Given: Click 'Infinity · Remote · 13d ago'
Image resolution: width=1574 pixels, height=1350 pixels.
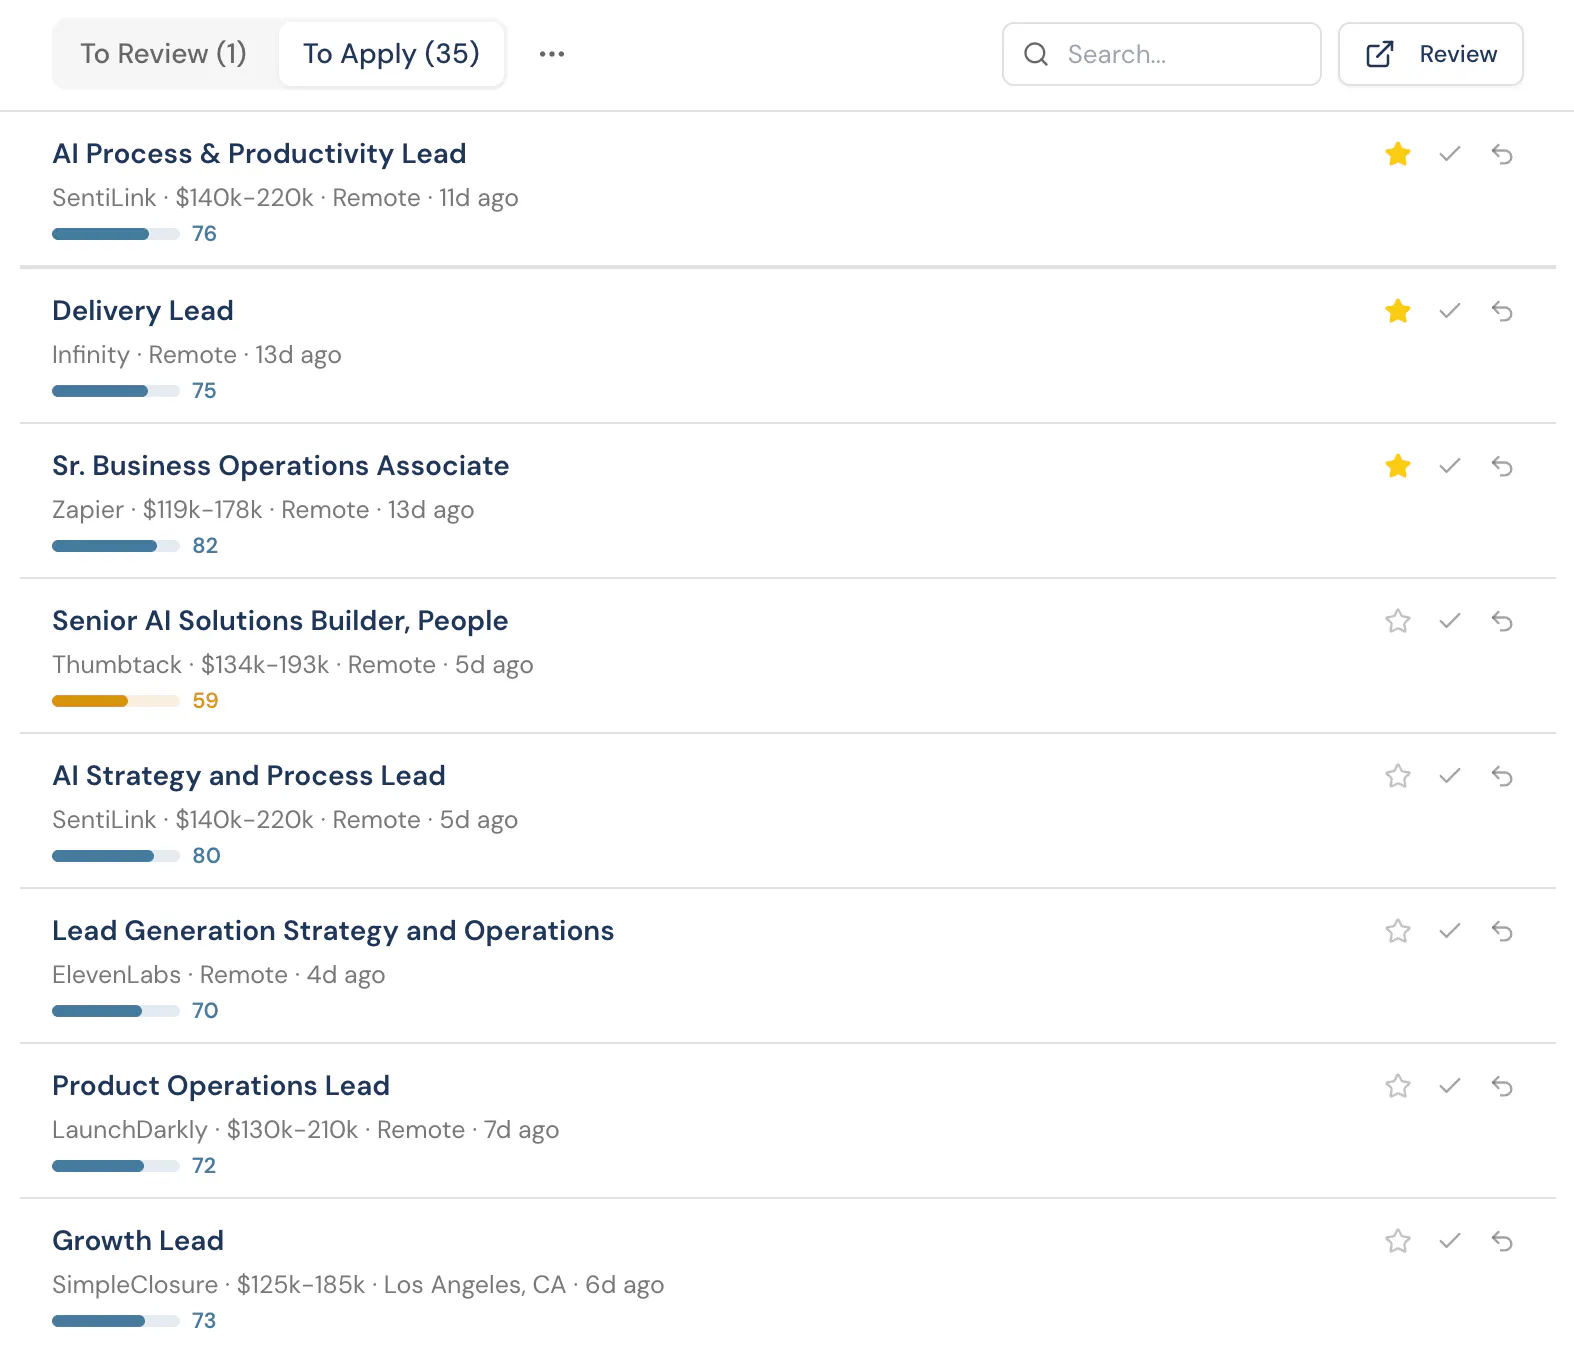Looking at the screenshot, I should tap(197, 355).
